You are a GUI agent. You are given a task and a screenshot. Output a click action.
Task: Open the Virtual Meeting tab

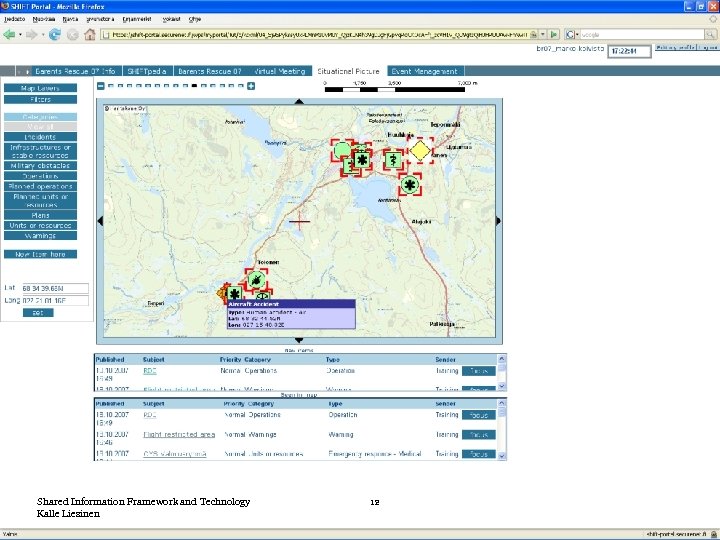click(280, 72)
